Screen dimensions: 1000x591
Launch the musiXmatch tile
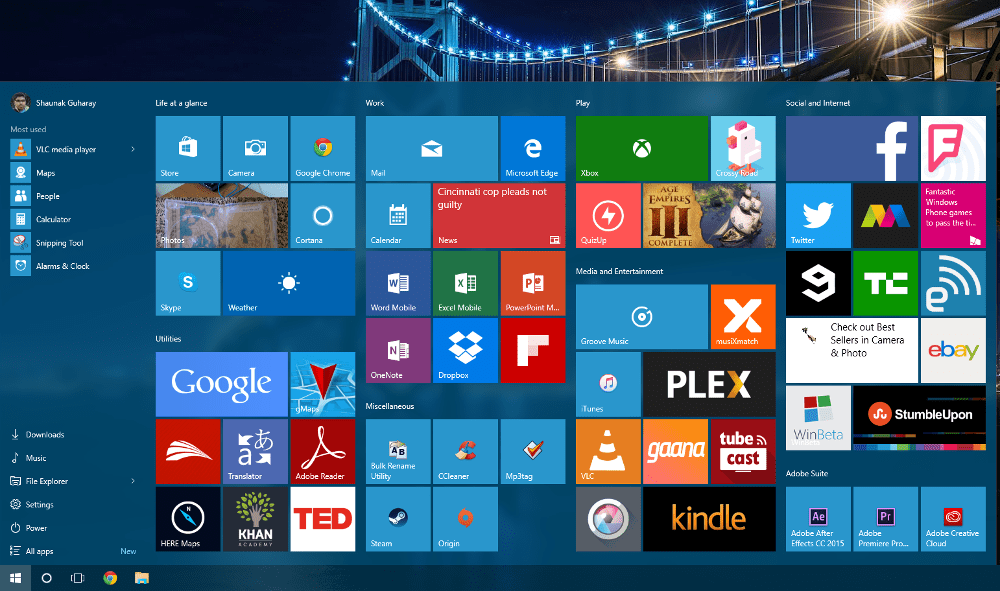(743, 317)
